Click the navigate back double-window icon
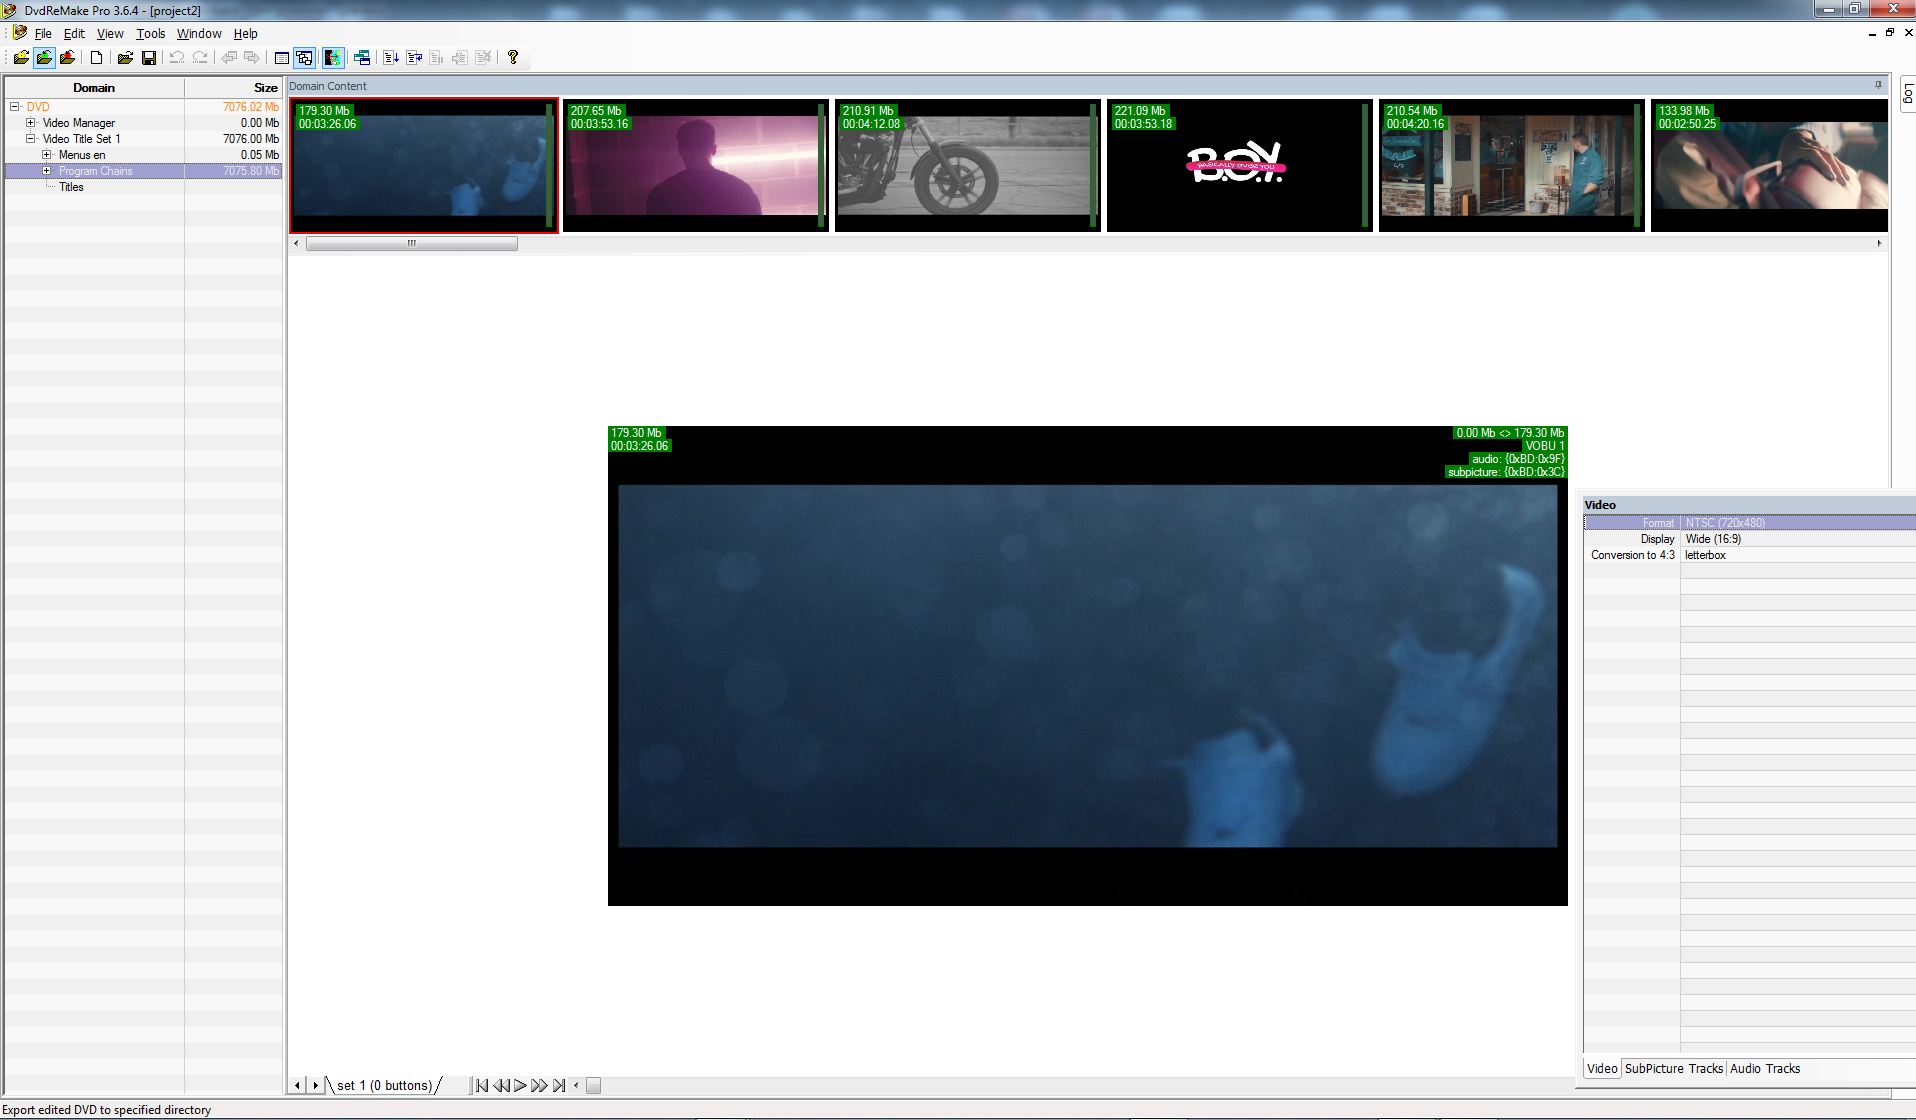This screenshot has width=1916, height=1120. tap(229, 58)
